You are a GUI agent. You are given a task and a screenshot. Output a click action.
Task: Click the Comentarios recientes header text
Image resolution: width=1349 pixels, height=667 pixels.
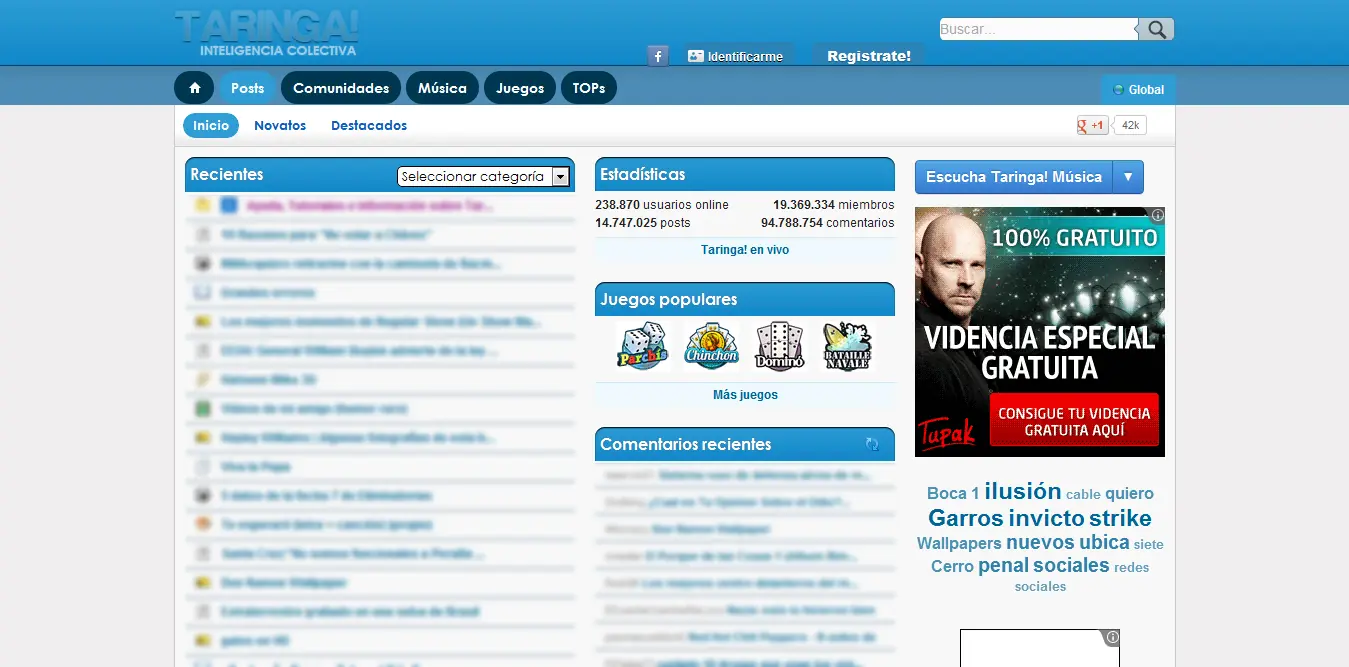coord(686,444)
